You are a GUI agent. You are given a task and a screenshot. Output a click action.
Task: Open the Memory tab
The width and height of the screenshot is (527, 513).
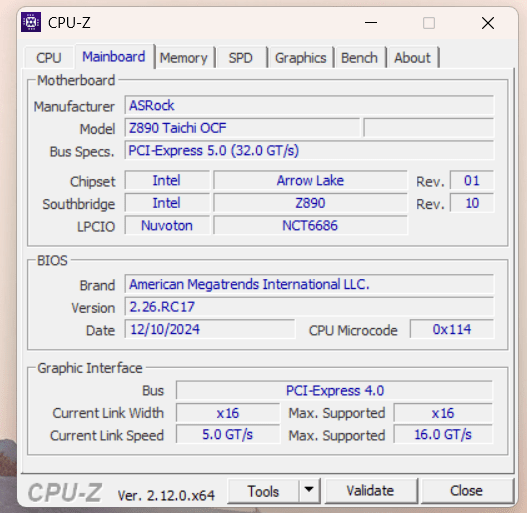click(x=184, y=58)
